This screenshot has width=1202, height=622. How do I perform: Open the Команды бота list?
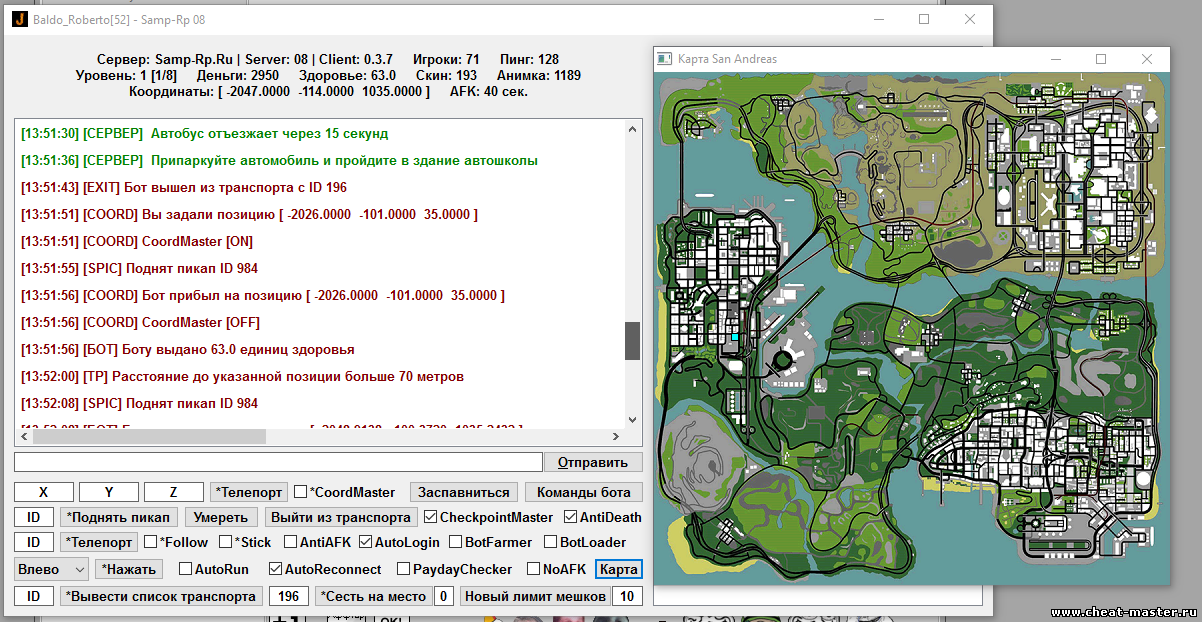[x=584, y=492]
